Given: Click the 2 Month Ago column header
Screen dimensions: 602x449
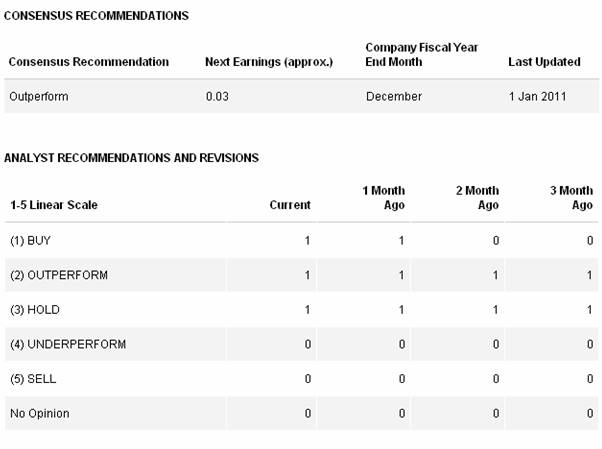Looking at the screenshot, I should [476, 197].
